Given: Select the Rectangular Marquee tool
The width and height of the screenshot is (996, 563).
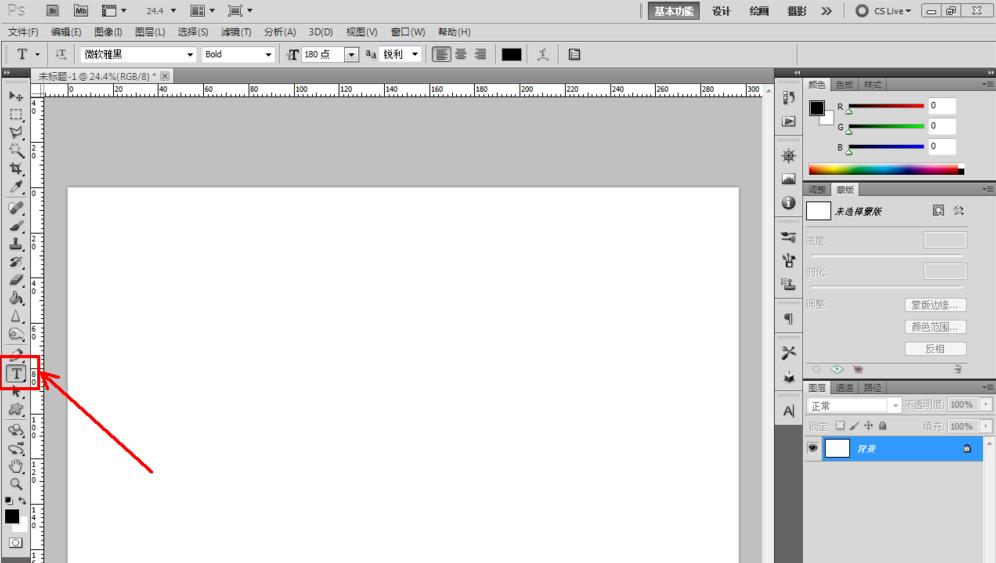Looking at the screenshot, I should pyautogui.click(x=16, y=114).
